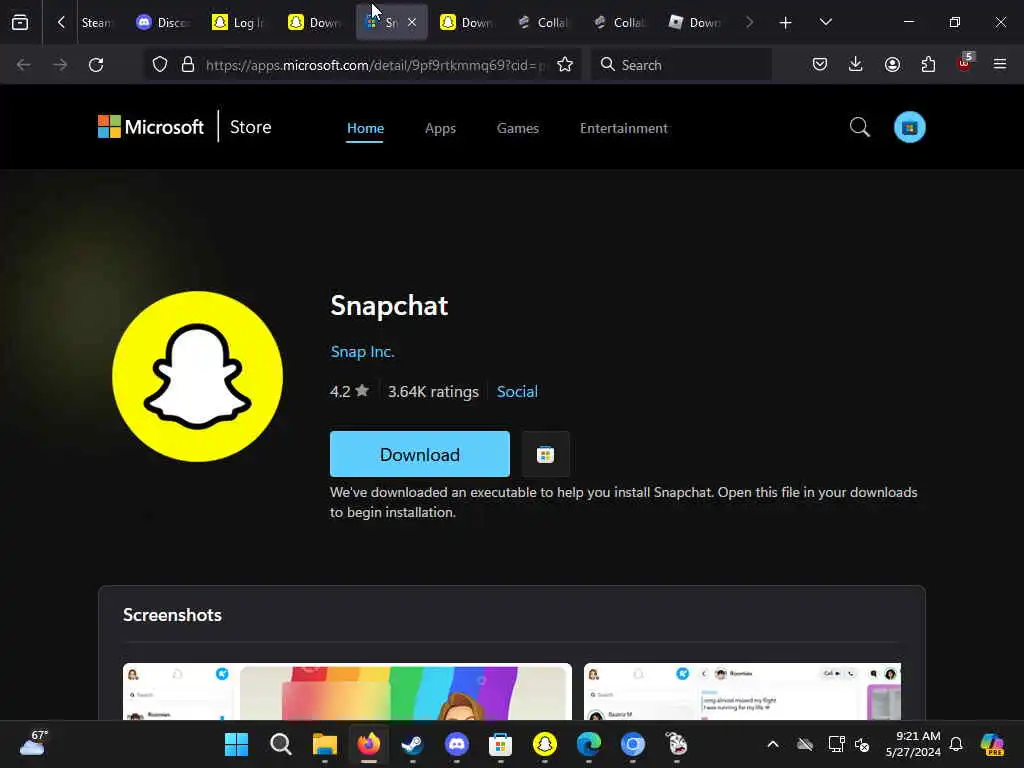Open the notification bell in taskbar

point(956,744)
